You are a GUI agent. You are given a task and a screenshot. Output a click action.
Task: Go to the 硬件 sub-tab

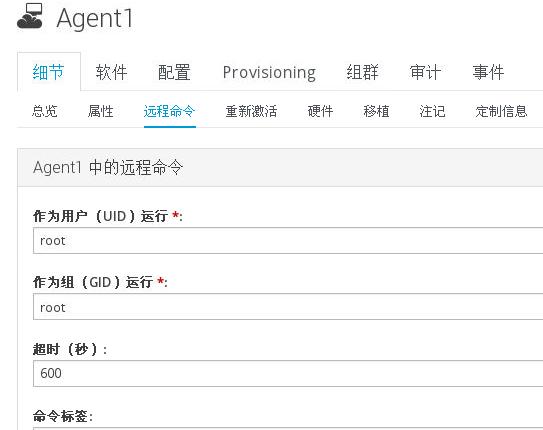[x=320, y=111]
